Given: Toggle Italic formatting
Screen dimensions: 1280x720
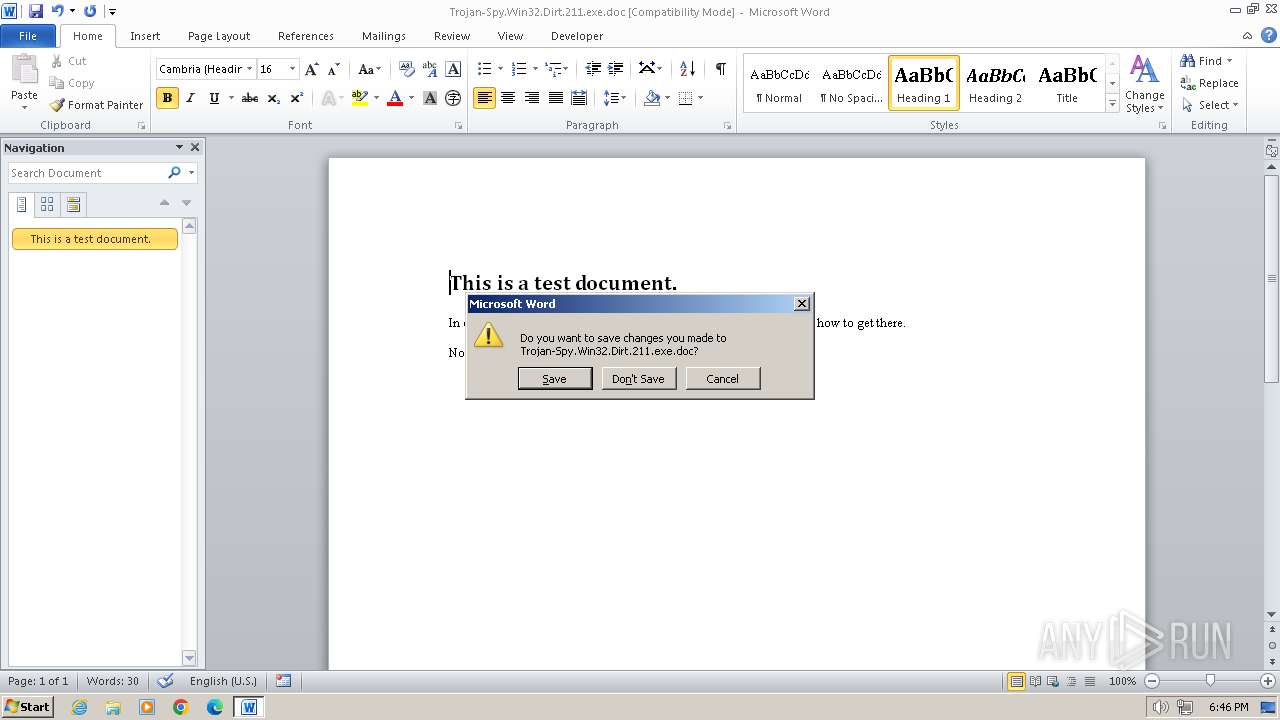Looking at the screenshot, I should point(190,98).
